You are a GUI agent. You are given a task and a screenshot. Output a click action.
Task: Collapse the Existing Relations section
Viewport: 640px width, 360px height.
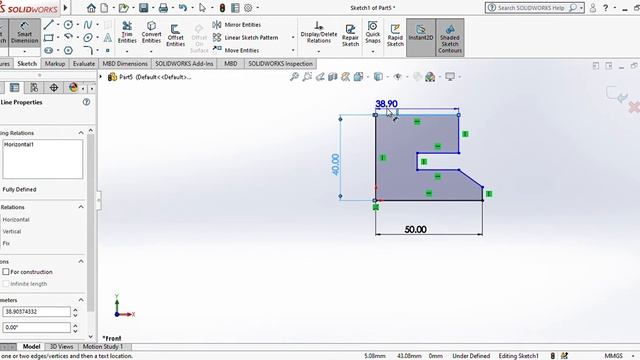tap(81, 133)
